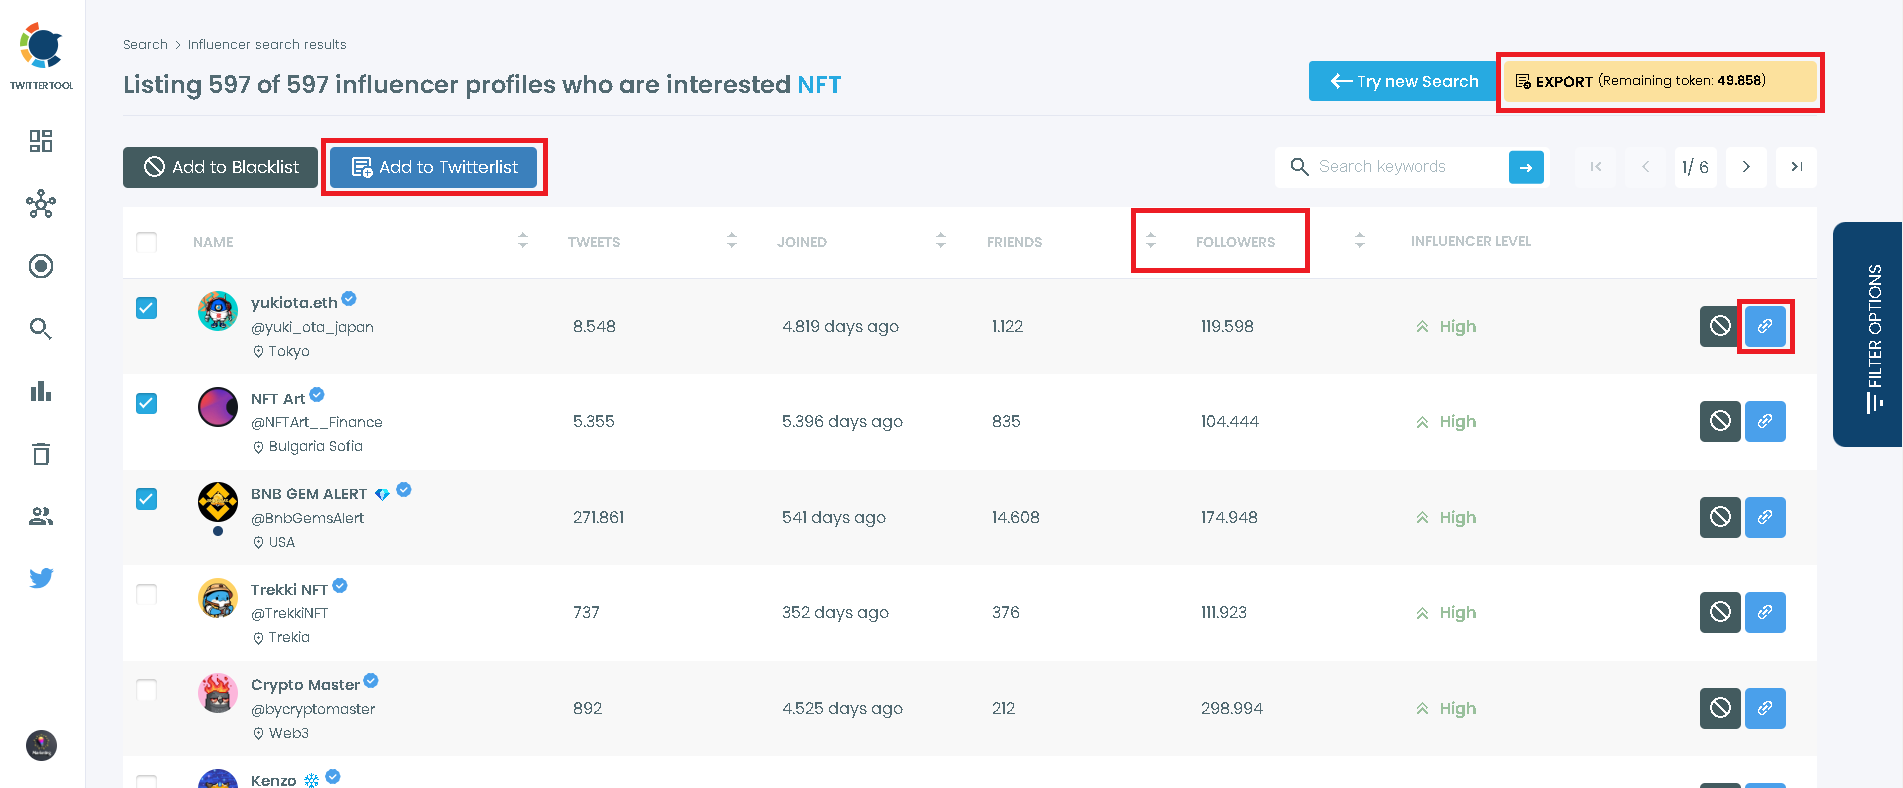Click the 298.994 followers value
The width and height of the screenshot is (1903, 788).
pyautogui.click(x=1232, y=708)
